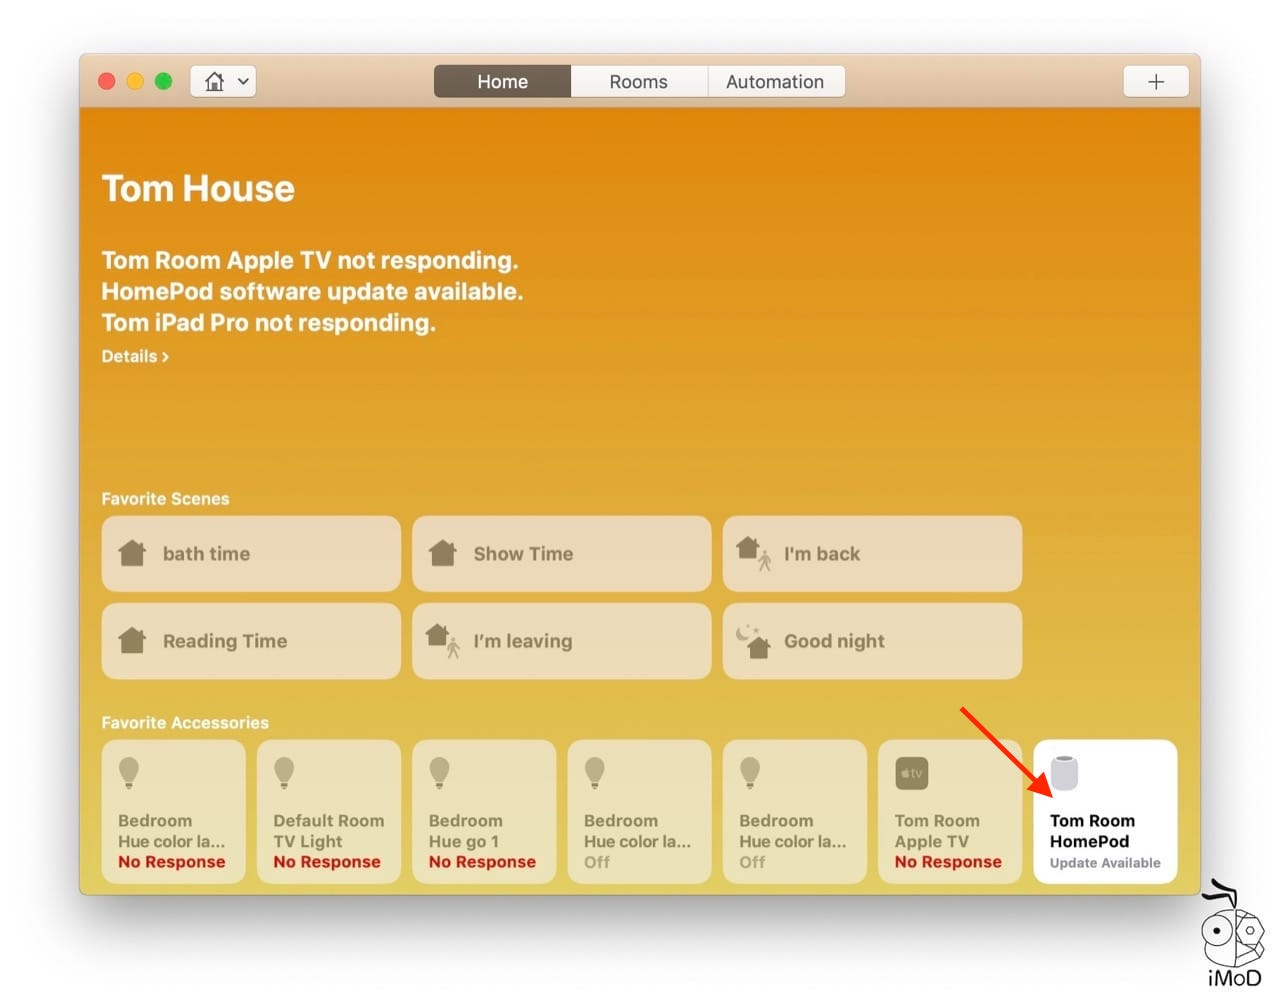Image resolution: width=1280 pixels, height=1000 pixels.
Task: Toggle the first Bedroom Hue color lamp tile
Action: click(x=173, y=811)
